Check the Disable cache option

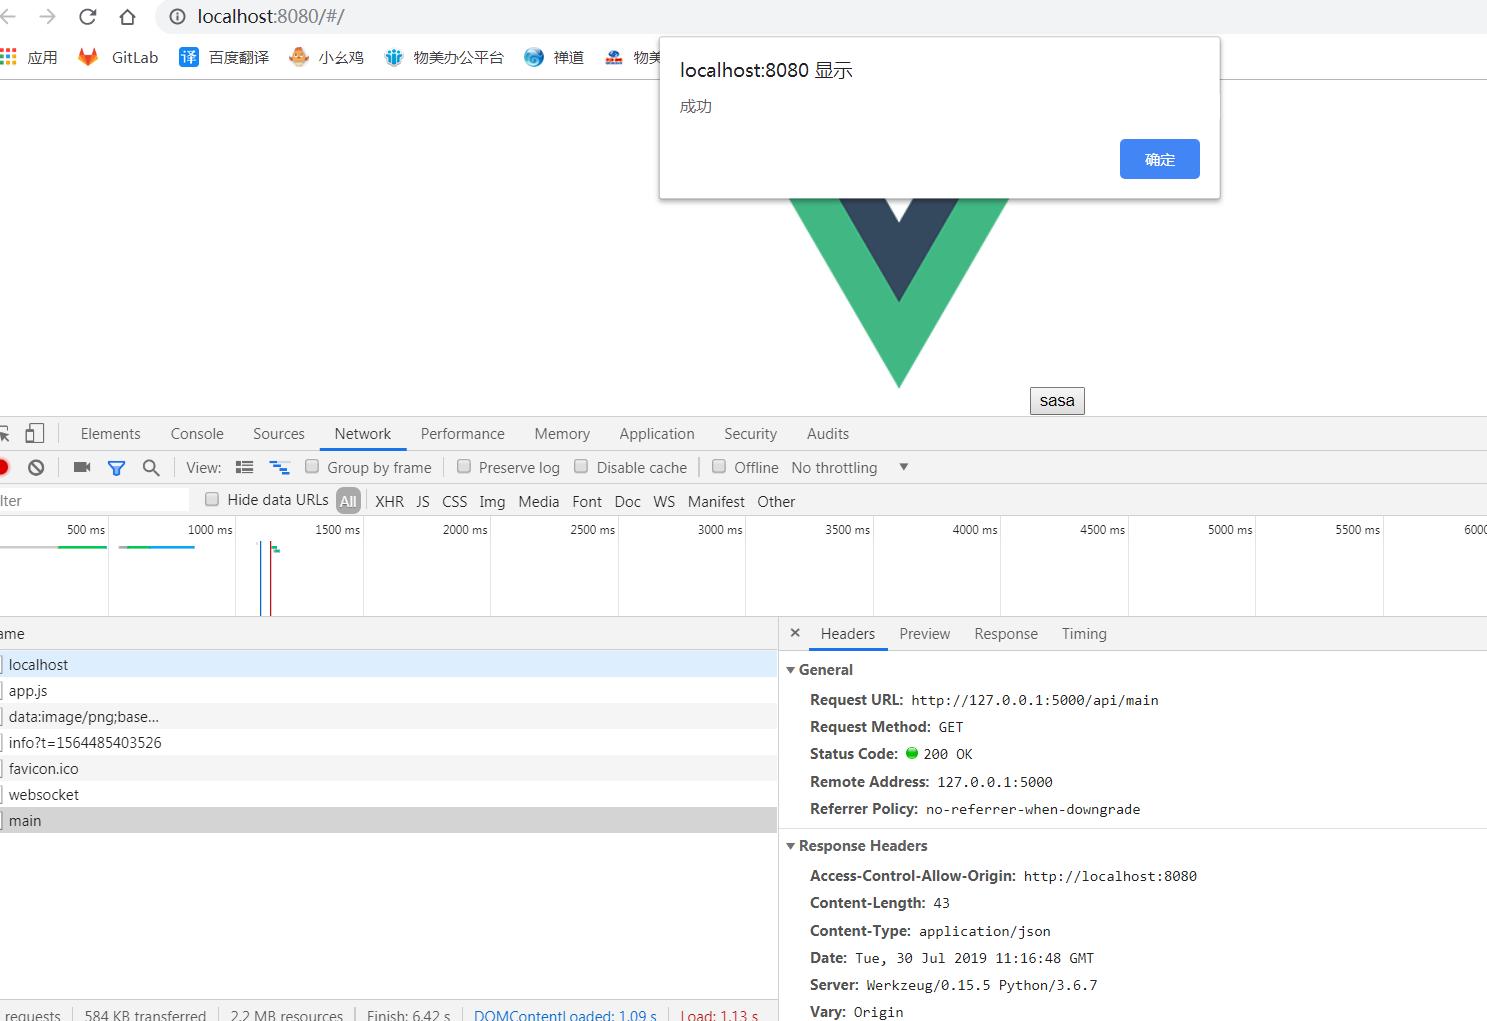(581, 466)
